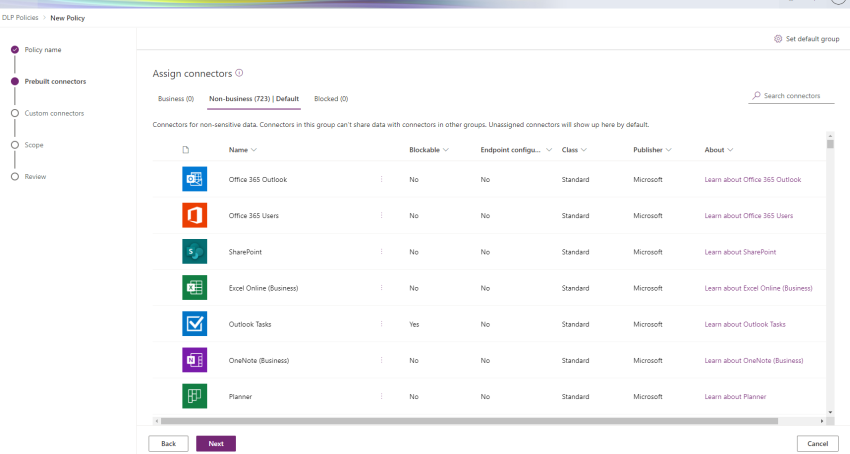Click the SharePoint connector icon
The height and width of the screenshot is (454, 850).
click(x=194, y=252)
